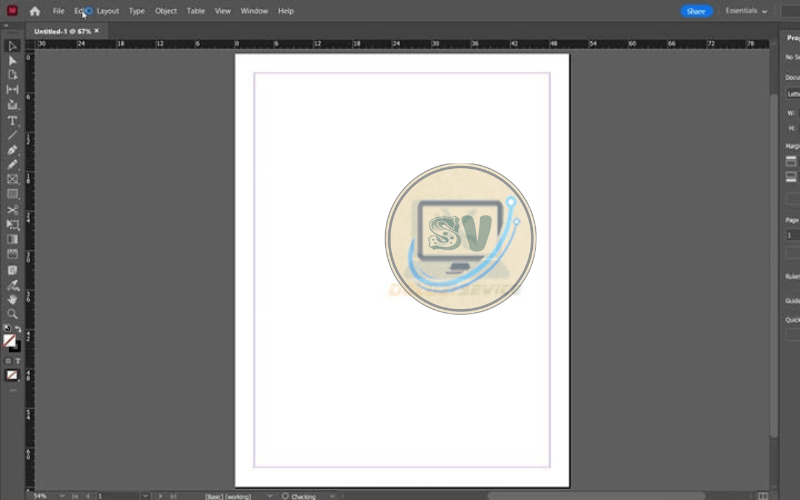Screen dimensions: 800x500
Task: Select the Gradient Swatch tool
Action: click(x=12, y=239)
